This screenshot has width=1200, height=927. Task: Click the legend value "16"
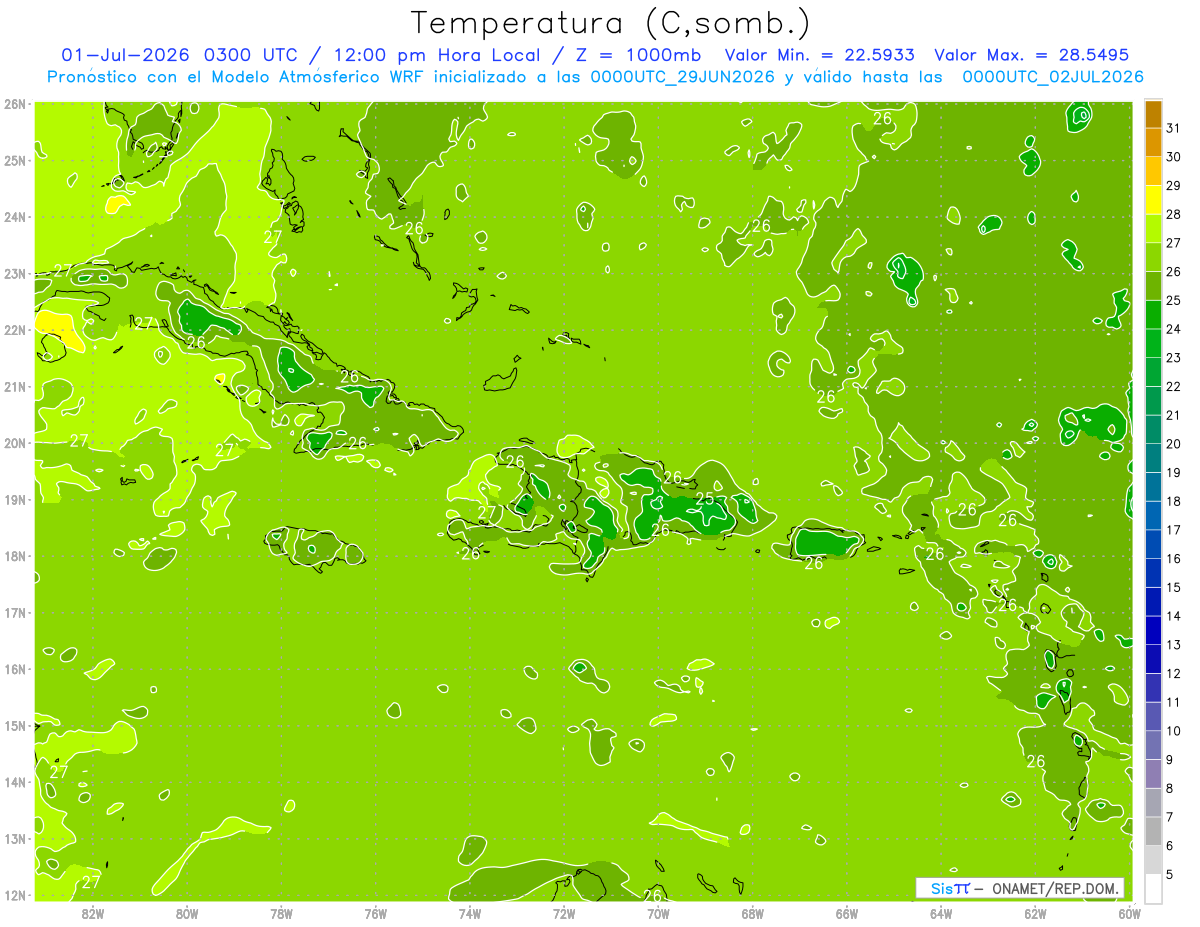pos(1174,558)
